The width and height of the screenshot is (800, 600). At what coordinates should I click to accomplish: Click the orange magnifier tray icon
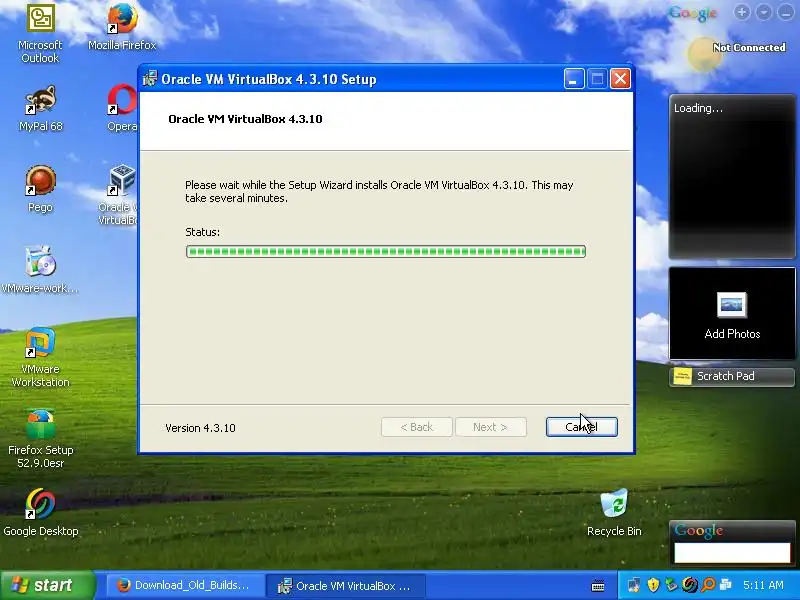708,585
